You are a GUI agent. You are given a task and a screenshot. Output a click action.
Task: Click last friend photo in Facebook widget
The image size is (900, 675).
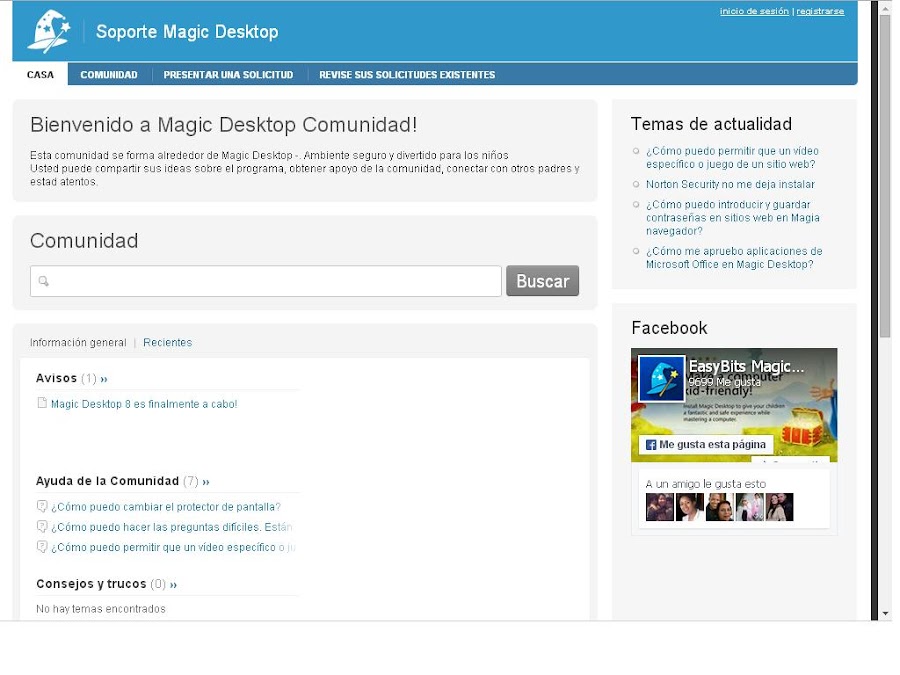tap(779, 507)
